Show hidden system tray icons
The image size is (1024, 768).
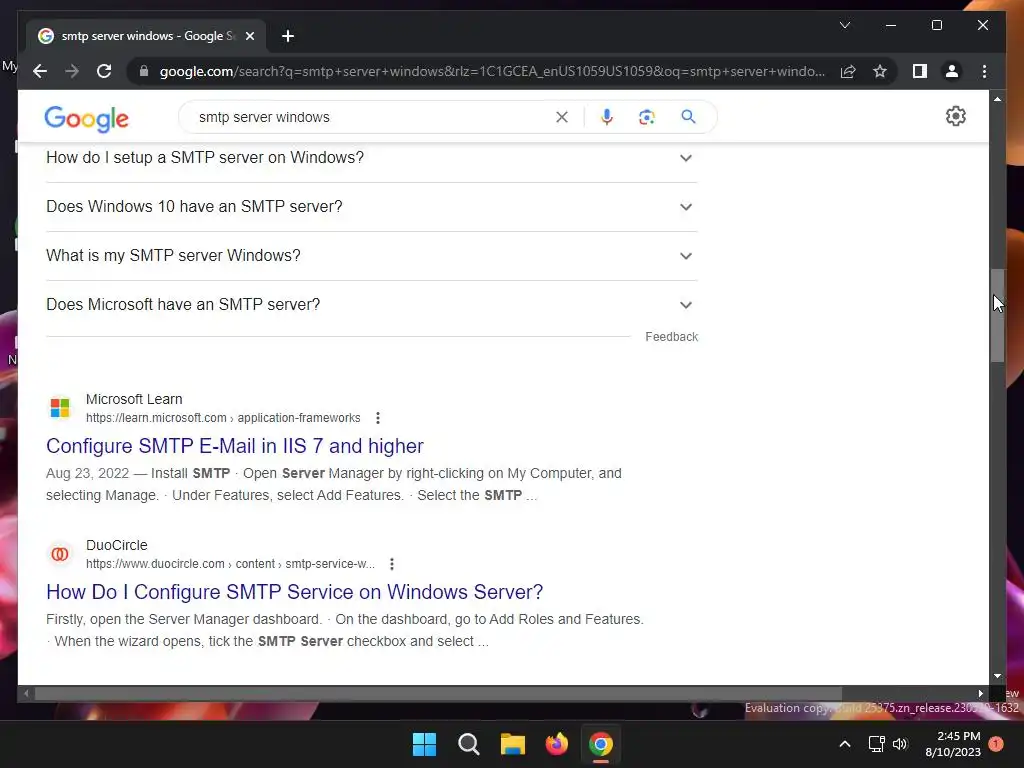pyautogui.click(x=844, y=744)
